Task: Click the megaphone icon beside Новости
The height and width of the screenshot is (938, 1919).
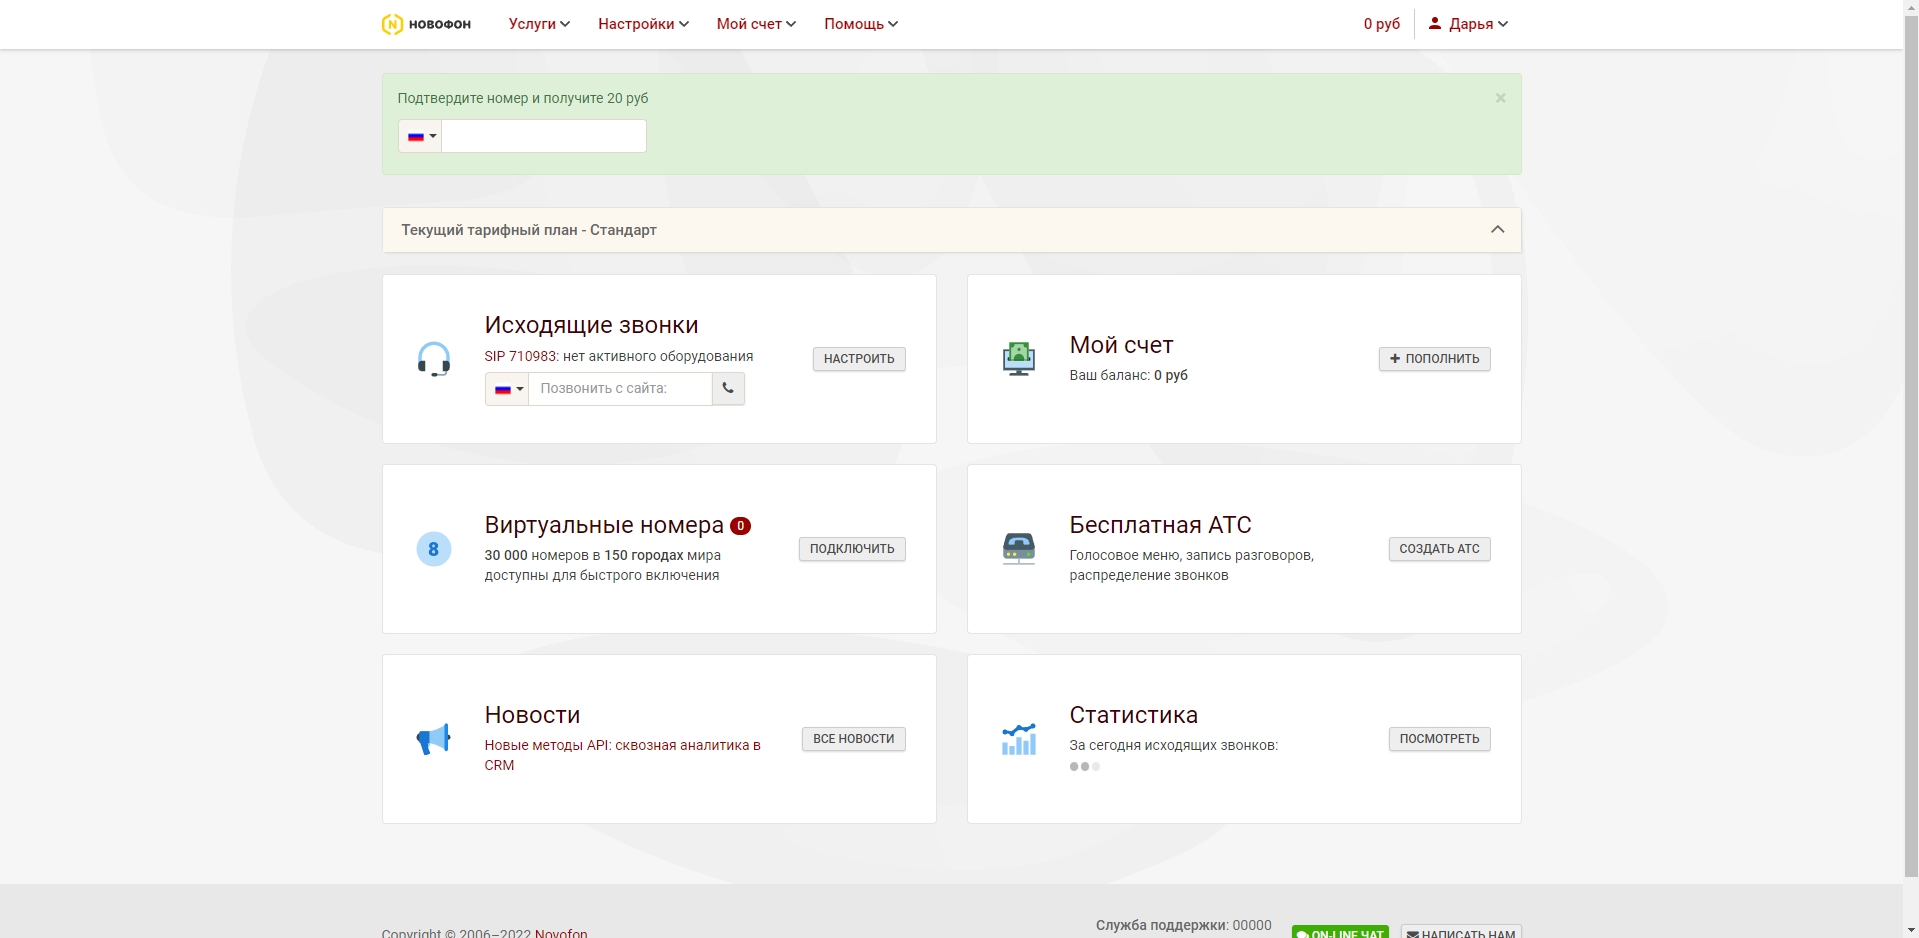Action: point(434,739)
